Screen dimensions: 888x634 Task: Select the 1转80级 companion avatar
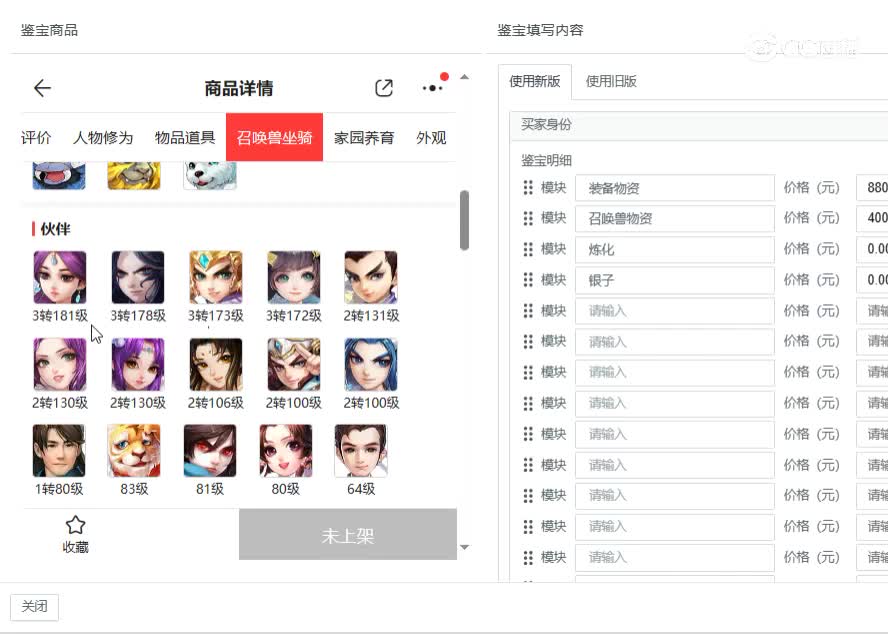(59, 451)
